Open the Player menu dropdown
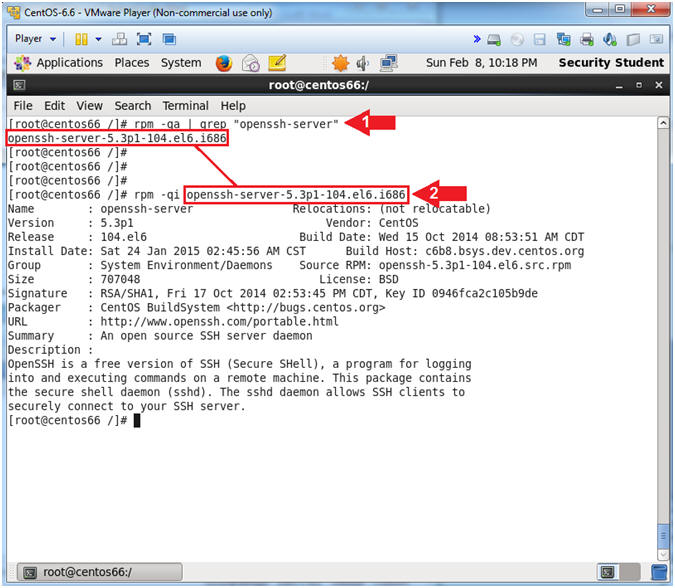 35,39
